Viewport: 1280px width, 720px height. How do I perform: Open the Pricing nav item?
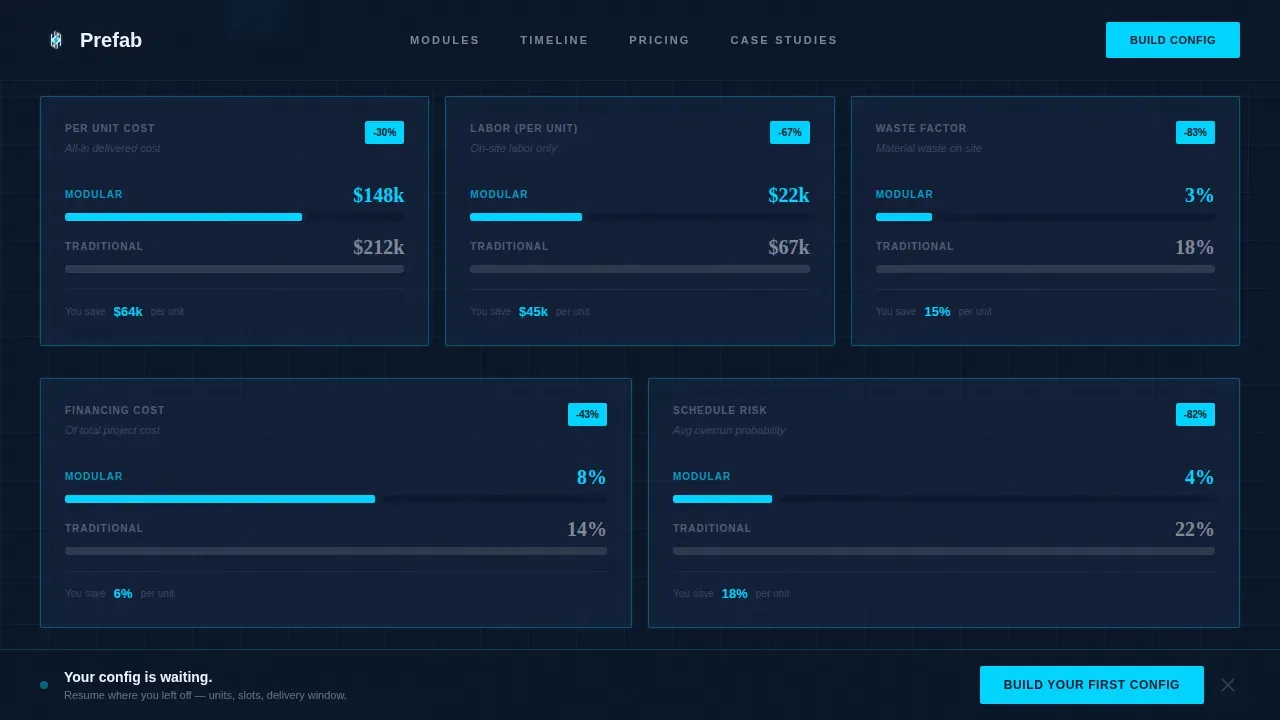659,40
